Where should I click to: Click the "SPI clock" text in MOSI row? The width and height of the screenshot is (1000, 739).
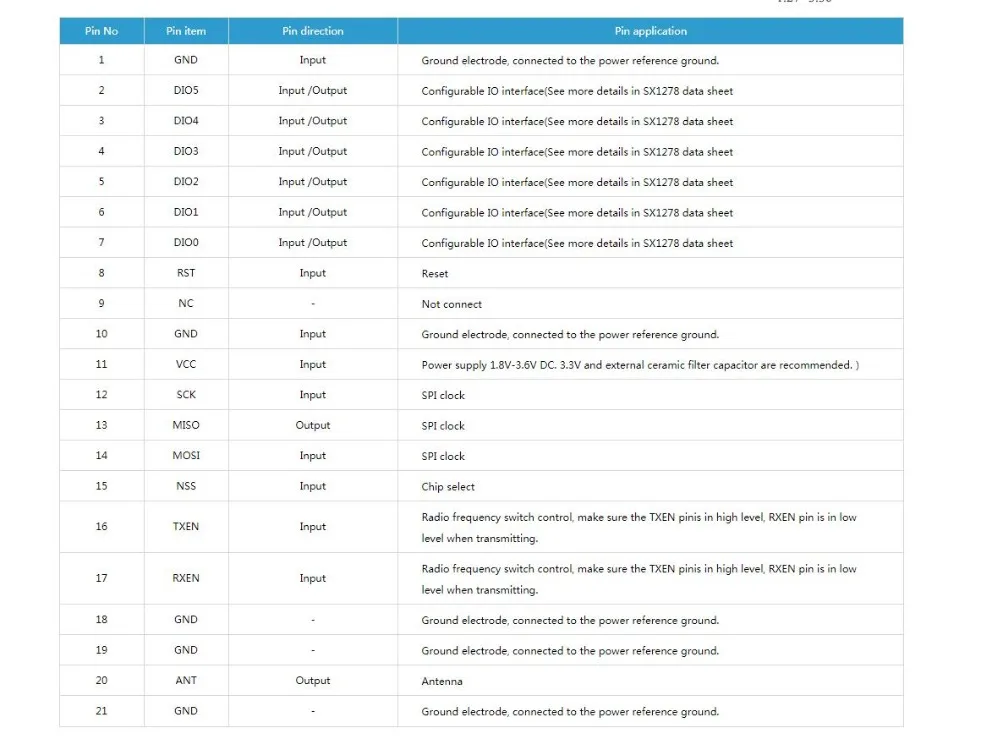tap(443, 456)
